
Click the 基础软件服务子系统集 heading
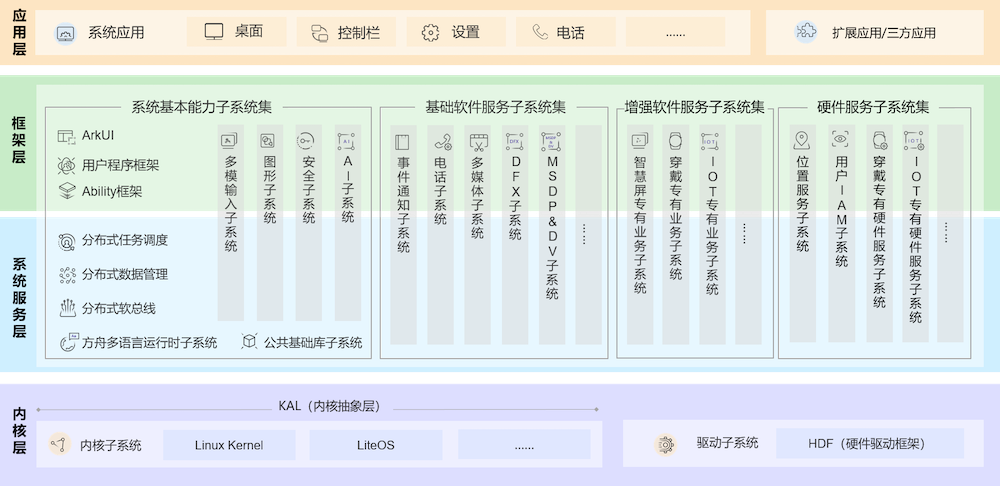coord(496,107)
